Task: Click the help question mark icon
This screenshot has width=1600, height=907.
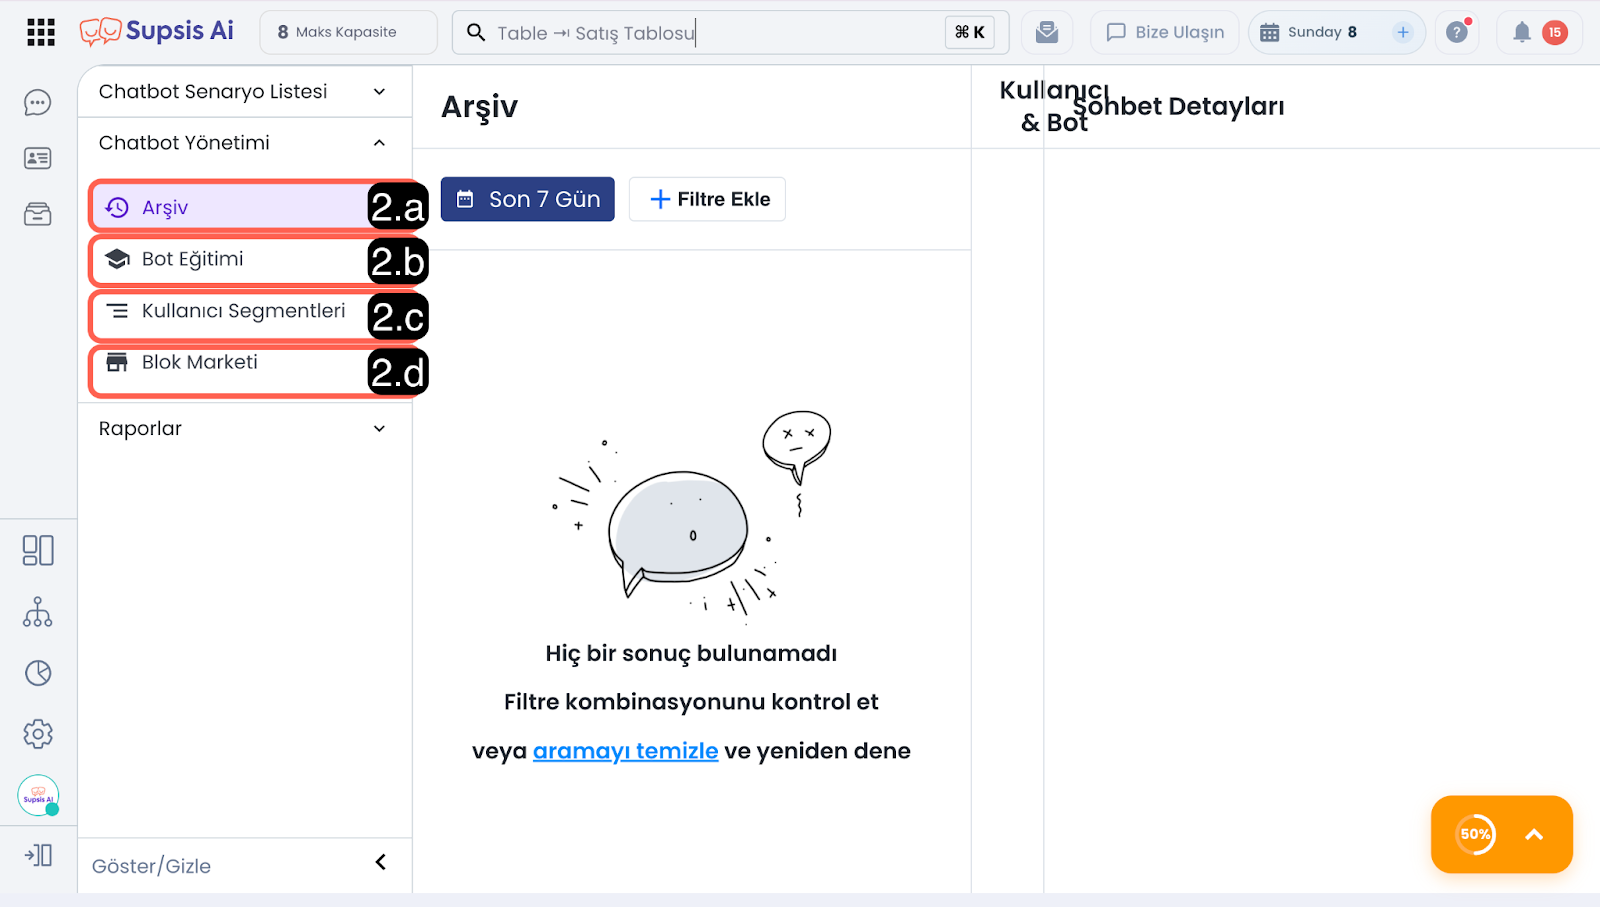Action: [1457, 33]
